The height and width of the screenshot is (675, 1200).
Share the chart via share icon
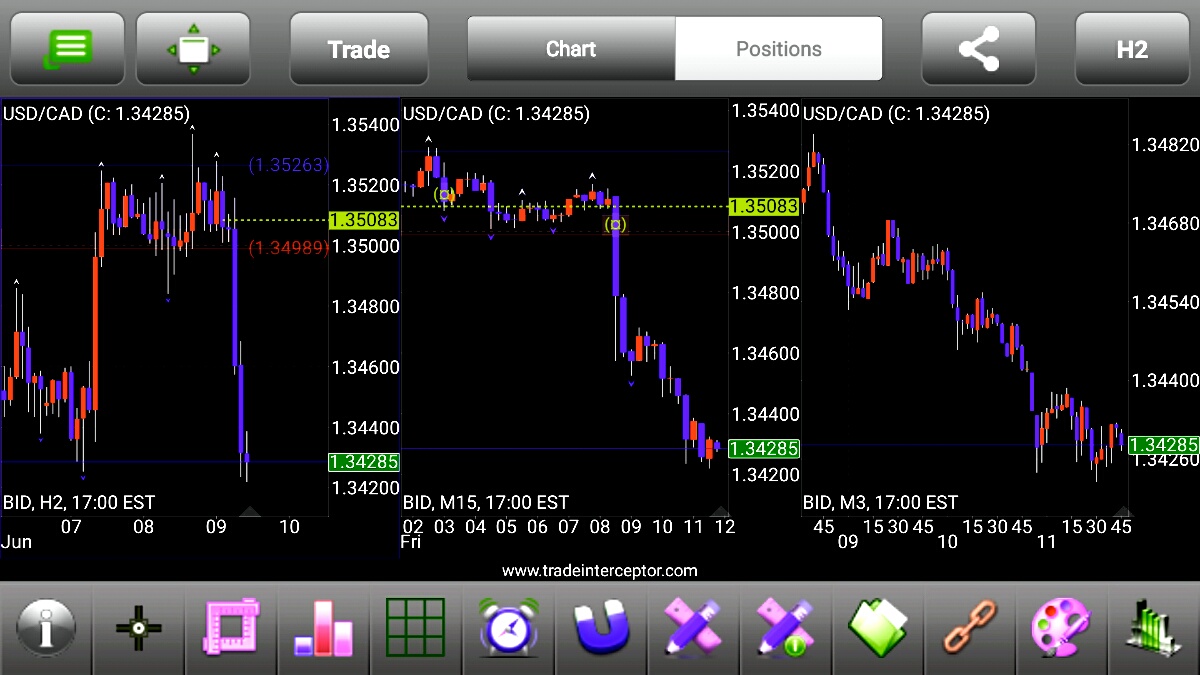pyautogui.click(x=978, y=48)
